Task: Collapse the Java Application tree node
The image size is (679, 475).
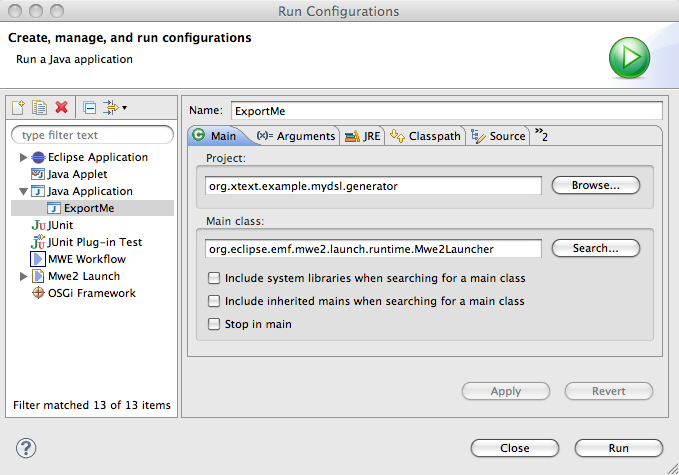Action: pyautogui.click(x=23, y=191)
